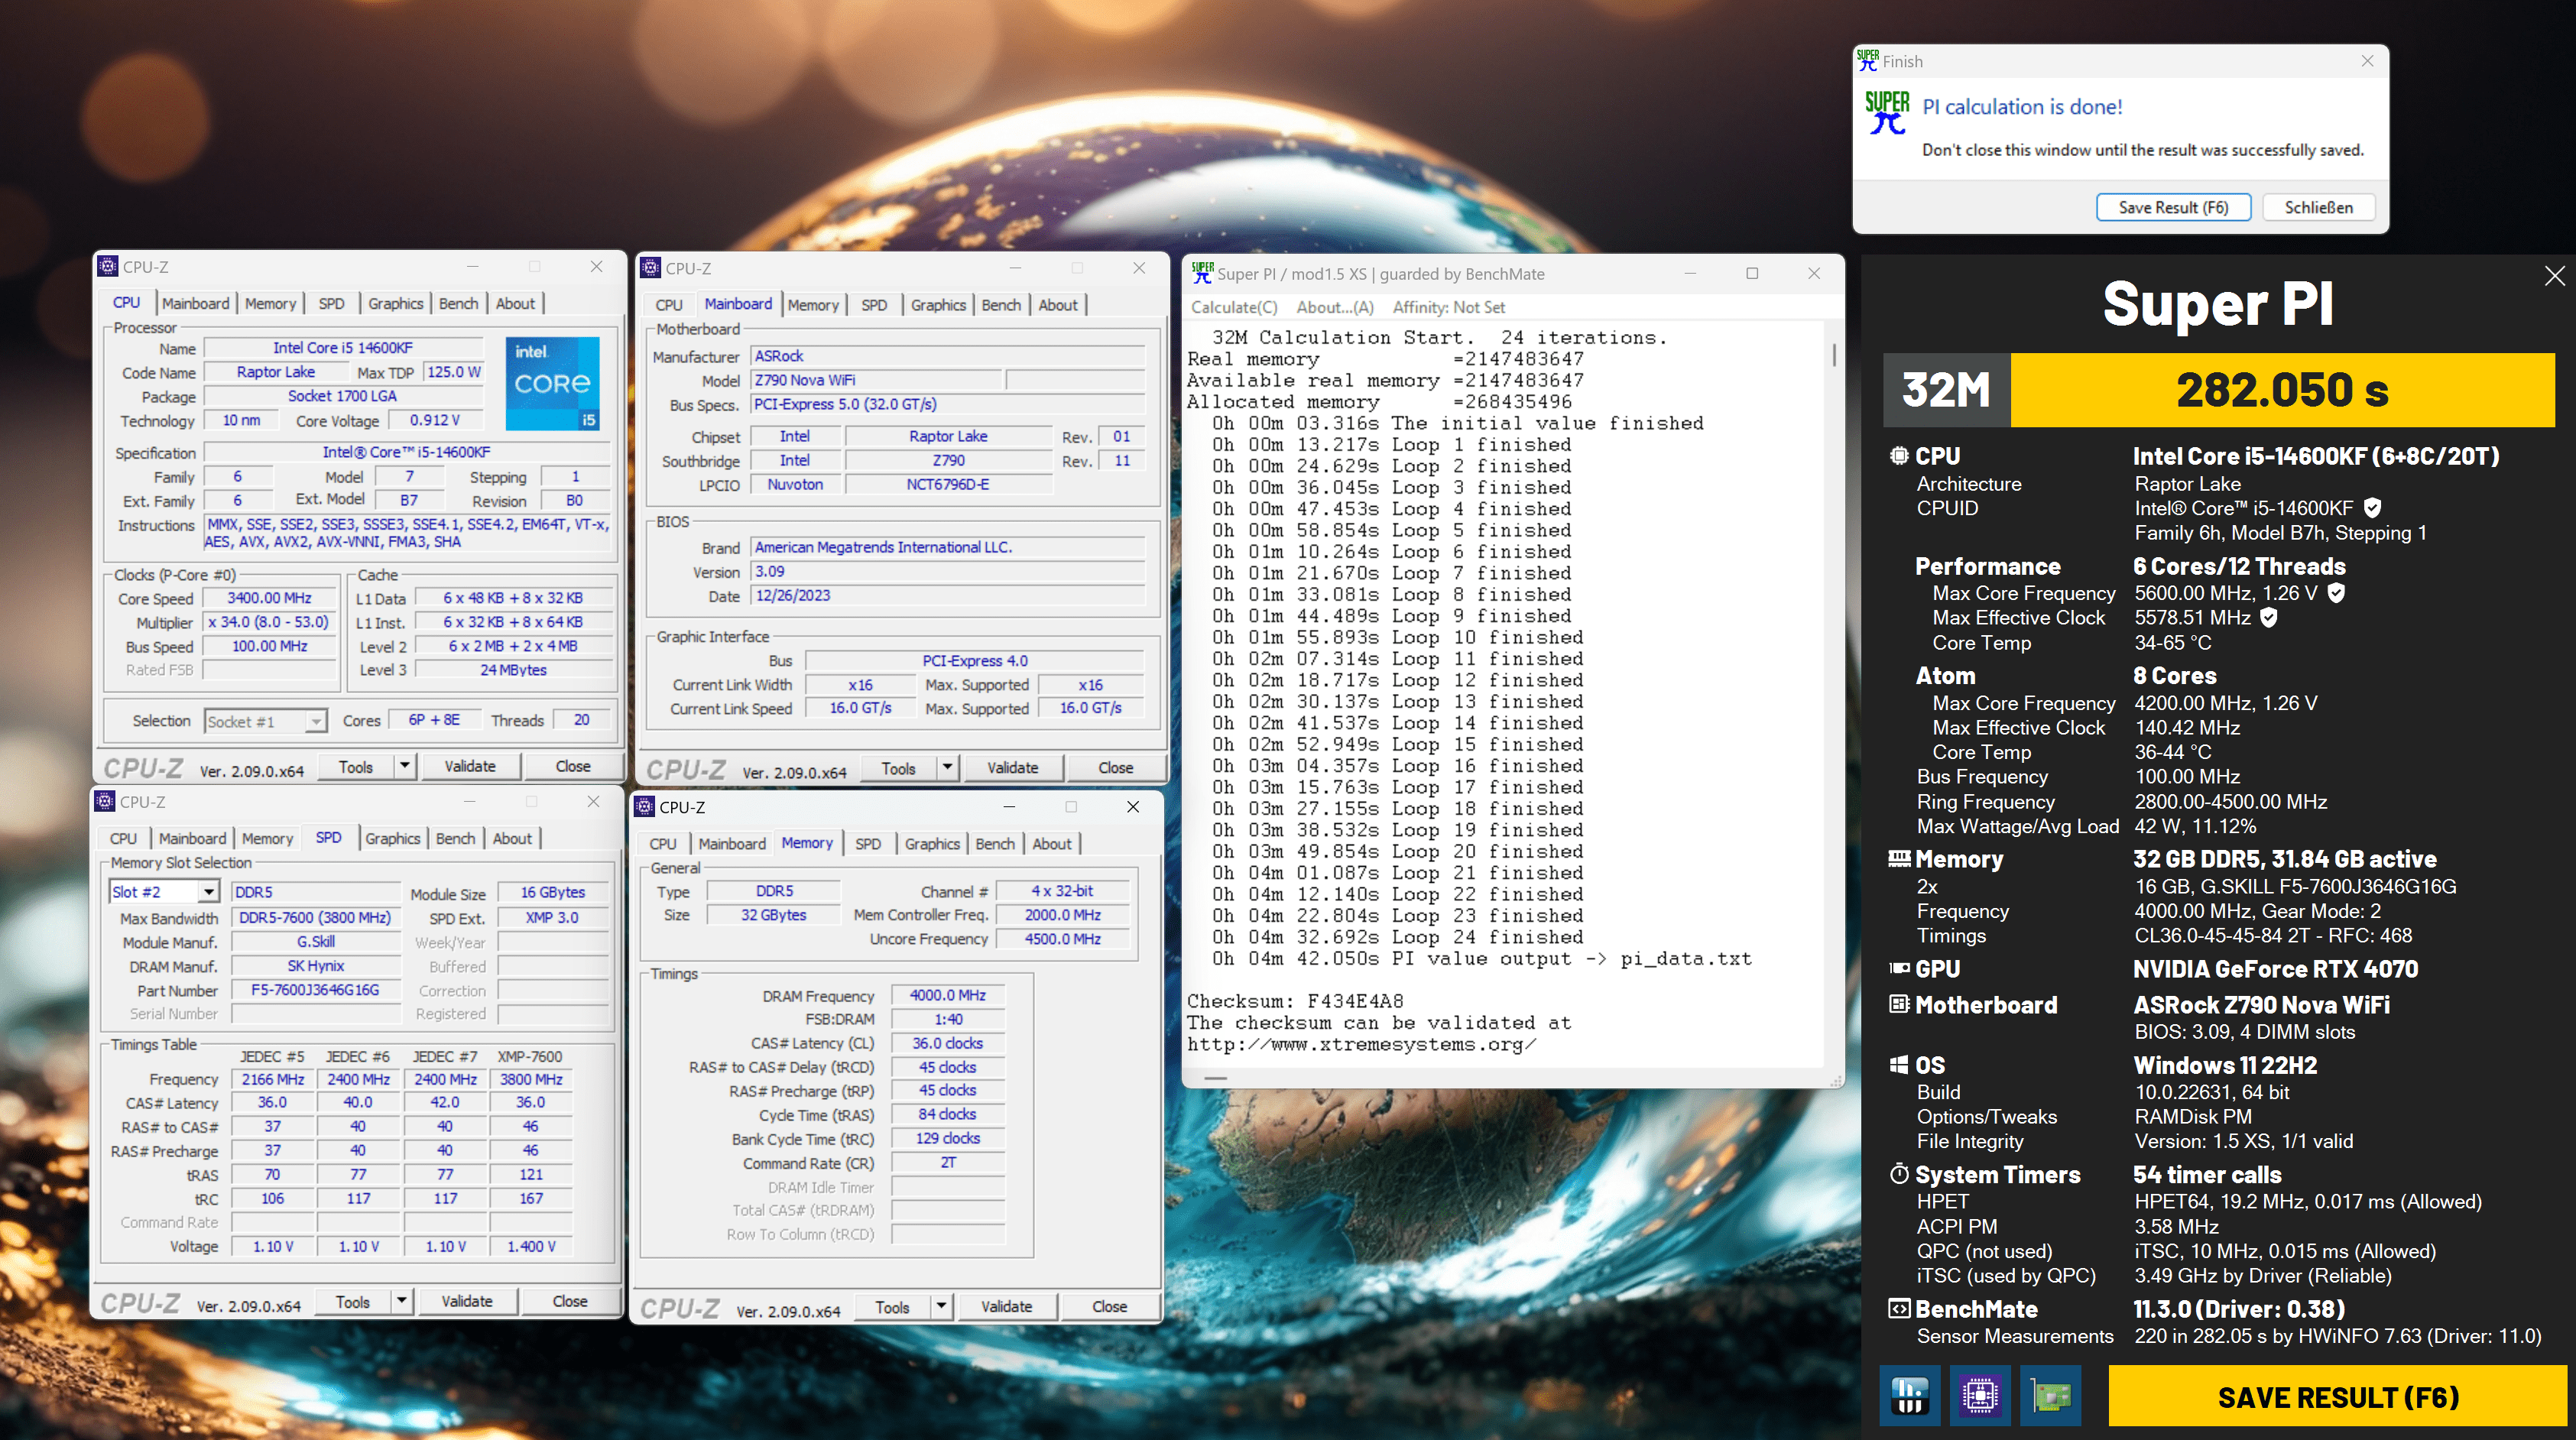The image size is (2576, 1440).
Task: Click the shield beside 5600.00 MHz frequency
Action: pos(2336,593)
